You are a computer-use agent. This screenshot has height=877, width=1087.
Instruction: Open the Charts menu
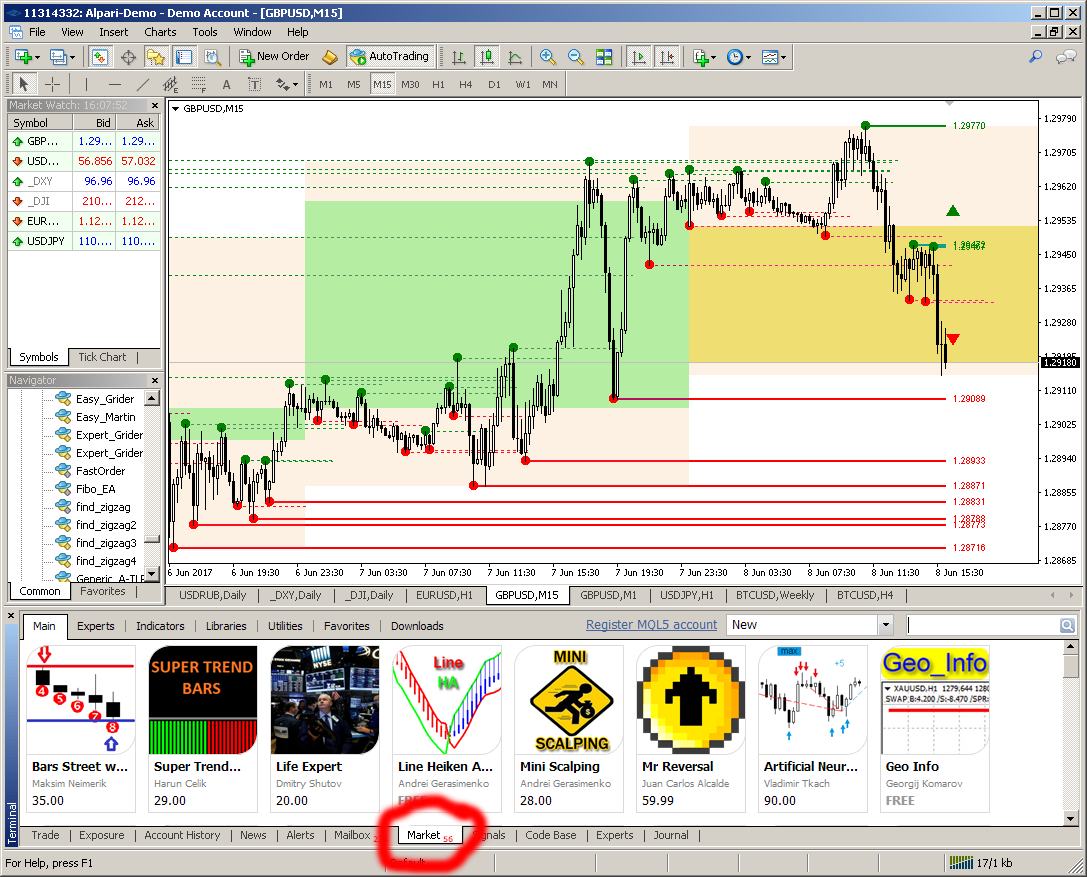point(160,32)
